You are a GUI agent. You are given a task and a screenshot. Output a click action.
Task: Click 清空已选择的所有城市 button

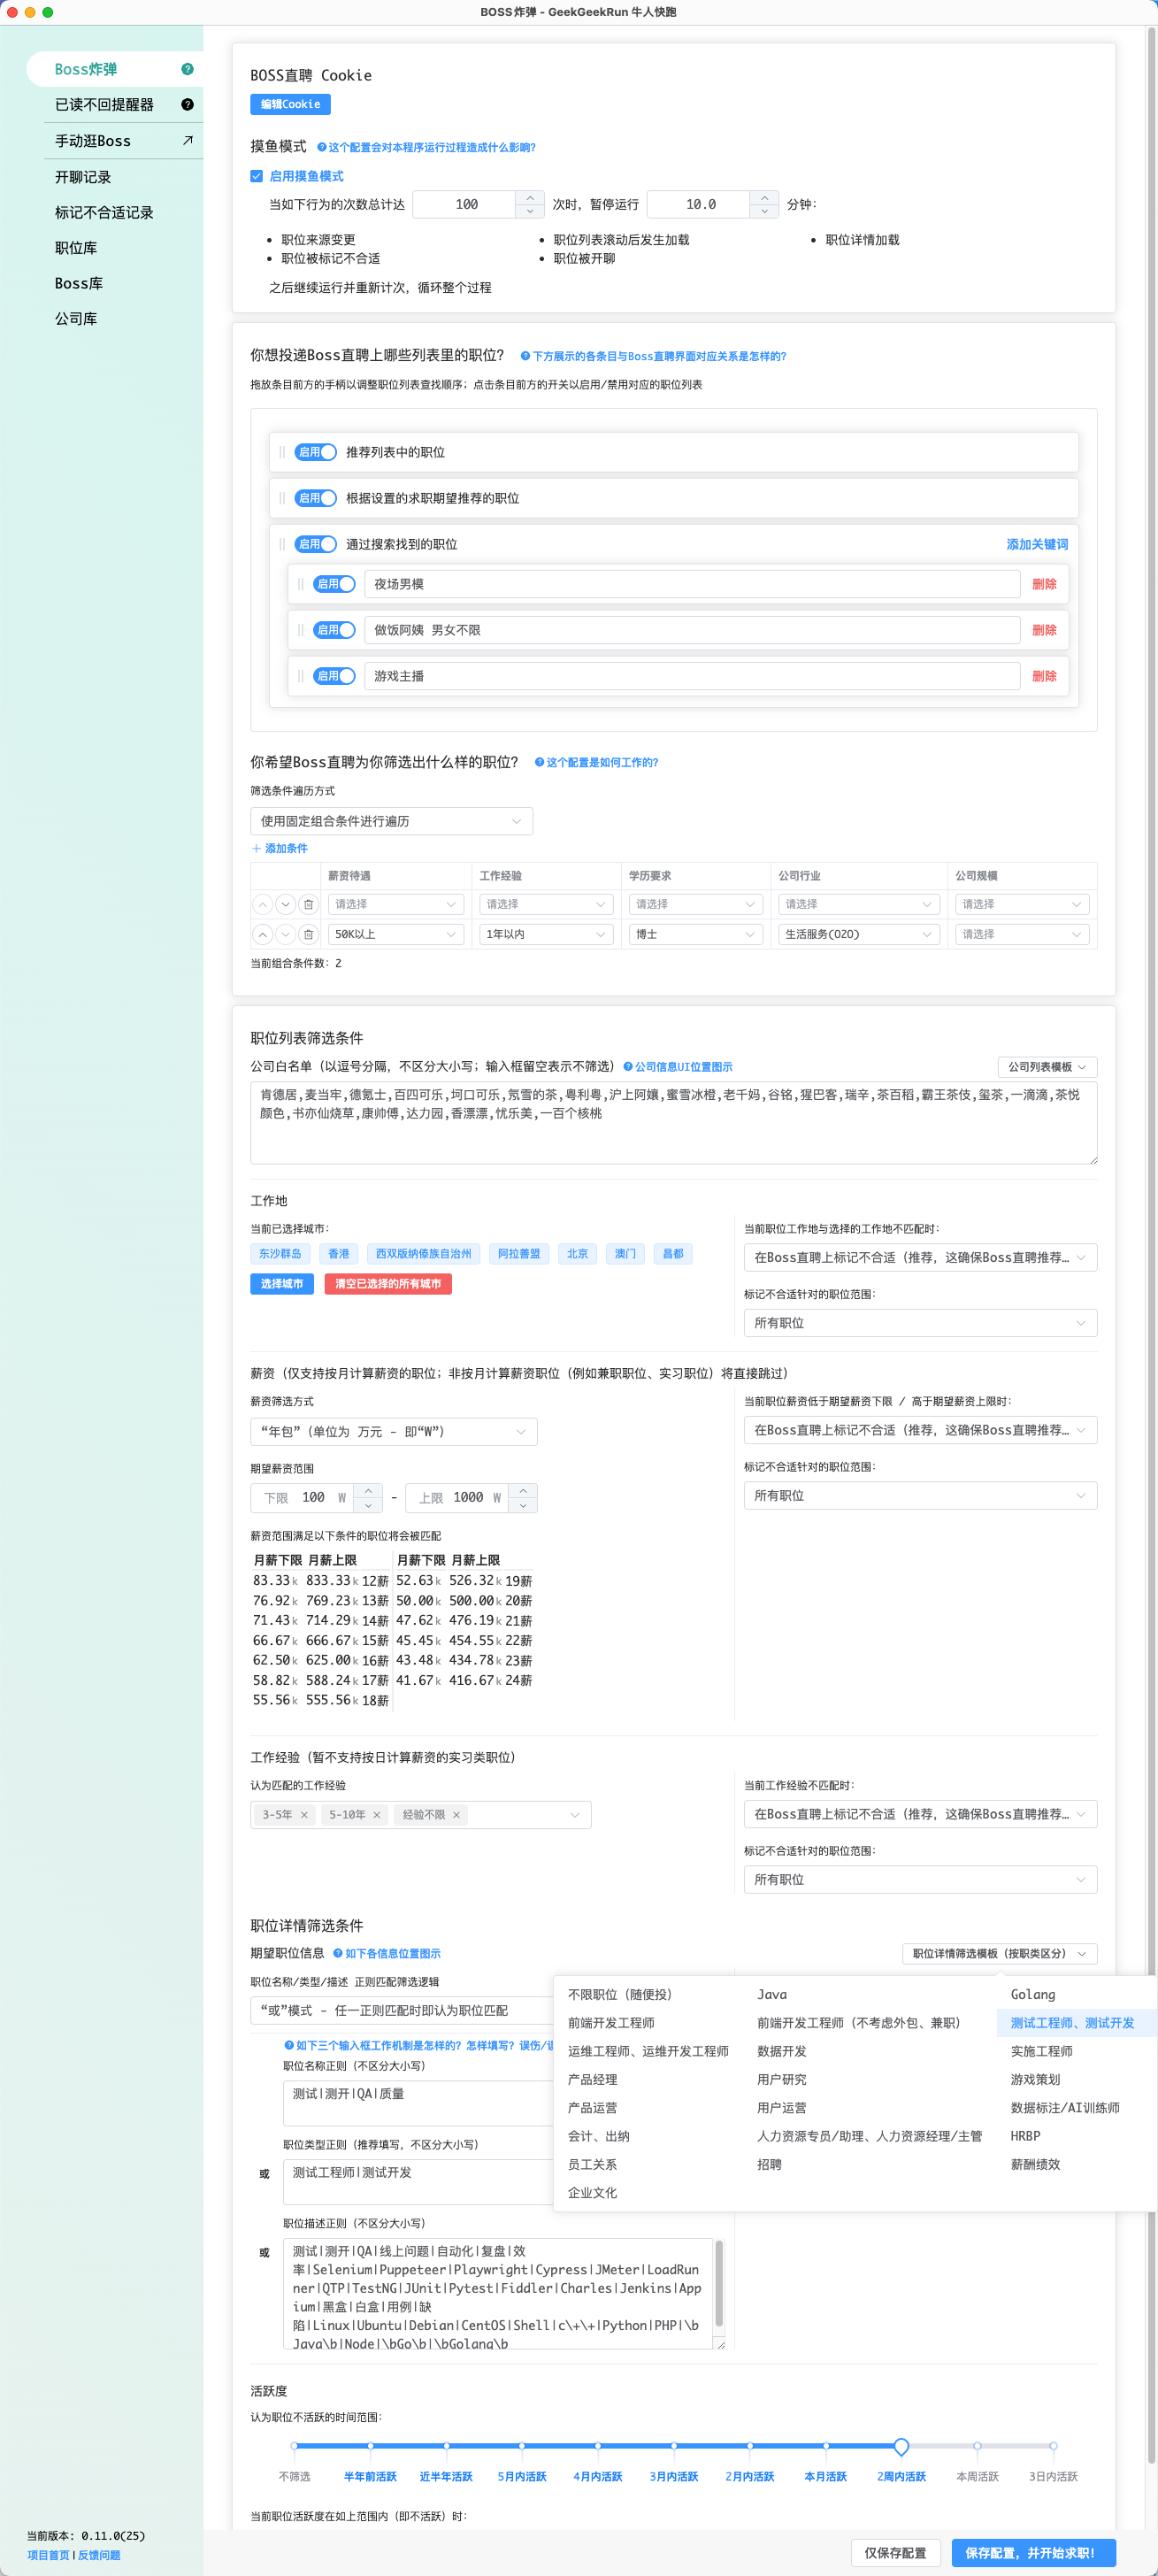387,1284
